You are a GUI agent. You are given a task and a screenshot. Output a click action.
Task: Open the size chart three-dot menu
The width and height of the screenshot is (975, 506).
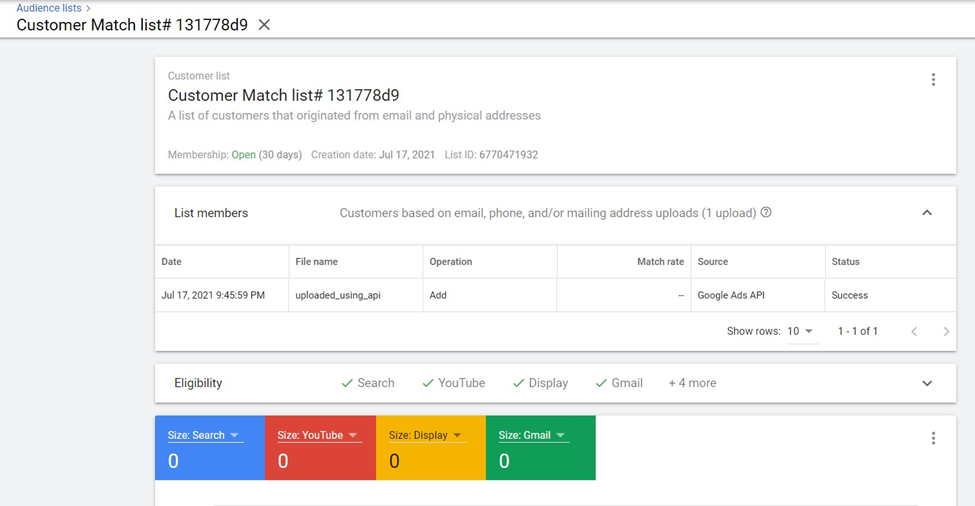[933, 438]
